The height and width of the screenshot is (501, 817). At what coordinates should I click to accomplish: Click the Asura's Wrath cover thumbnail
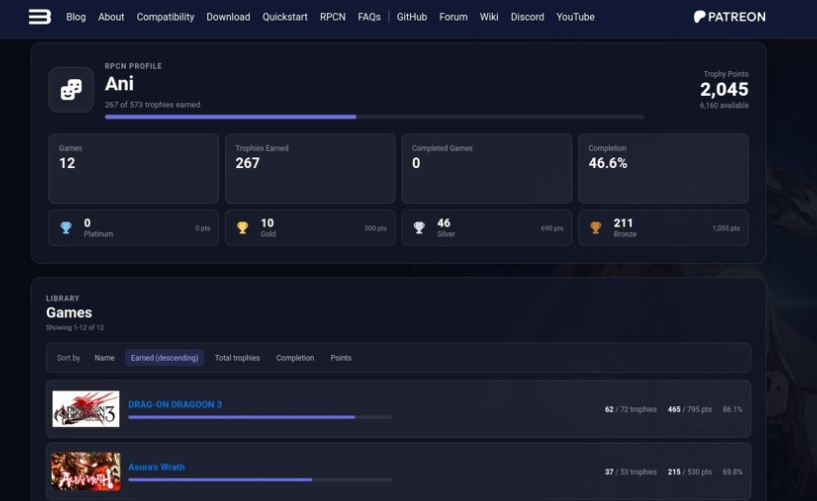click(86, 471)
